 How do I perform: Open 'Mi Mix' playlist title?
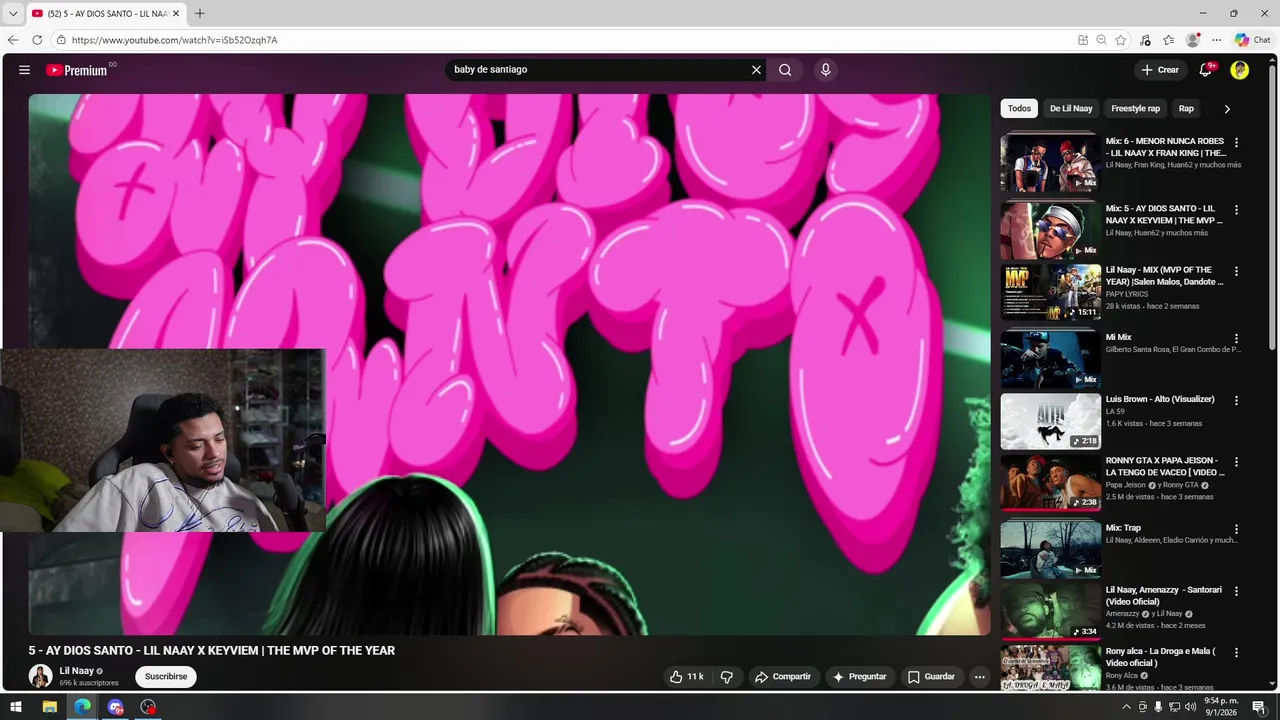[1118, 337]
